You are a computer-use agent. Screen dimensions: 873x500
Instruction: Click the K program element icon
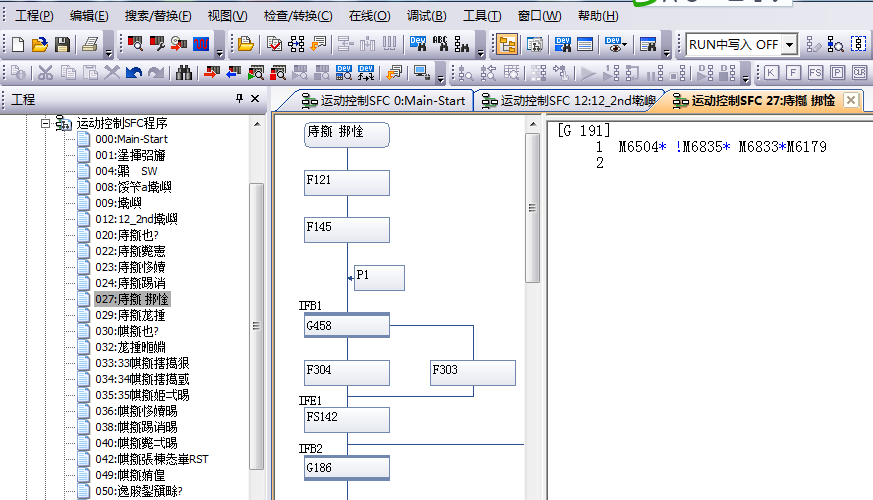[771, 73]
